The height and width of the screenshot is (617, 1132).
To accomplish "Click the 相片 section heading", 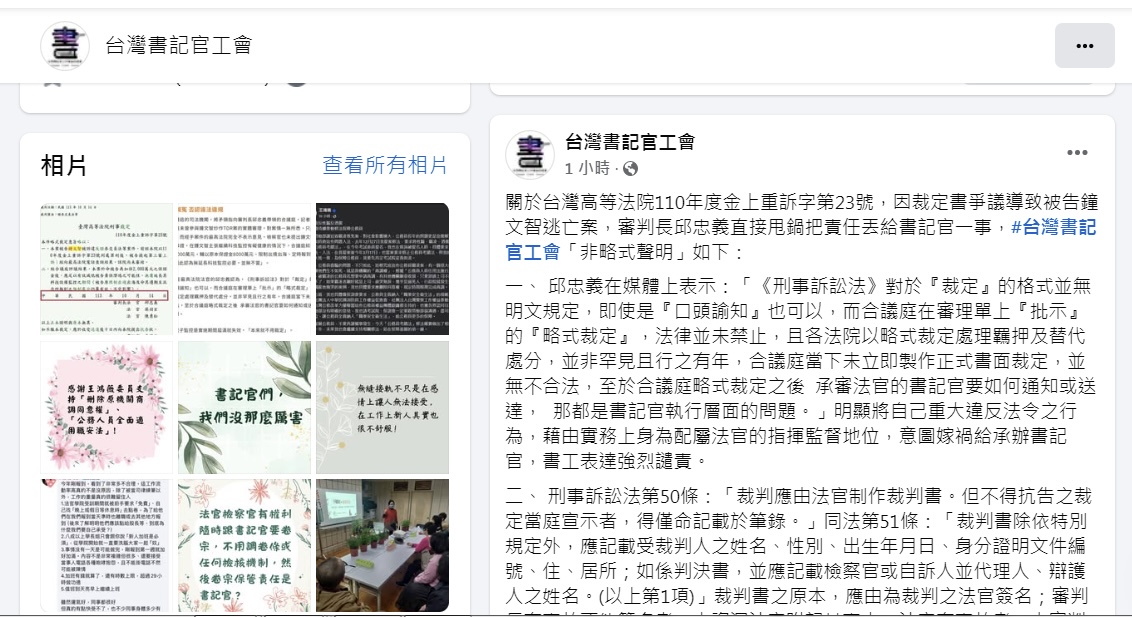I will tap(64, 165).
